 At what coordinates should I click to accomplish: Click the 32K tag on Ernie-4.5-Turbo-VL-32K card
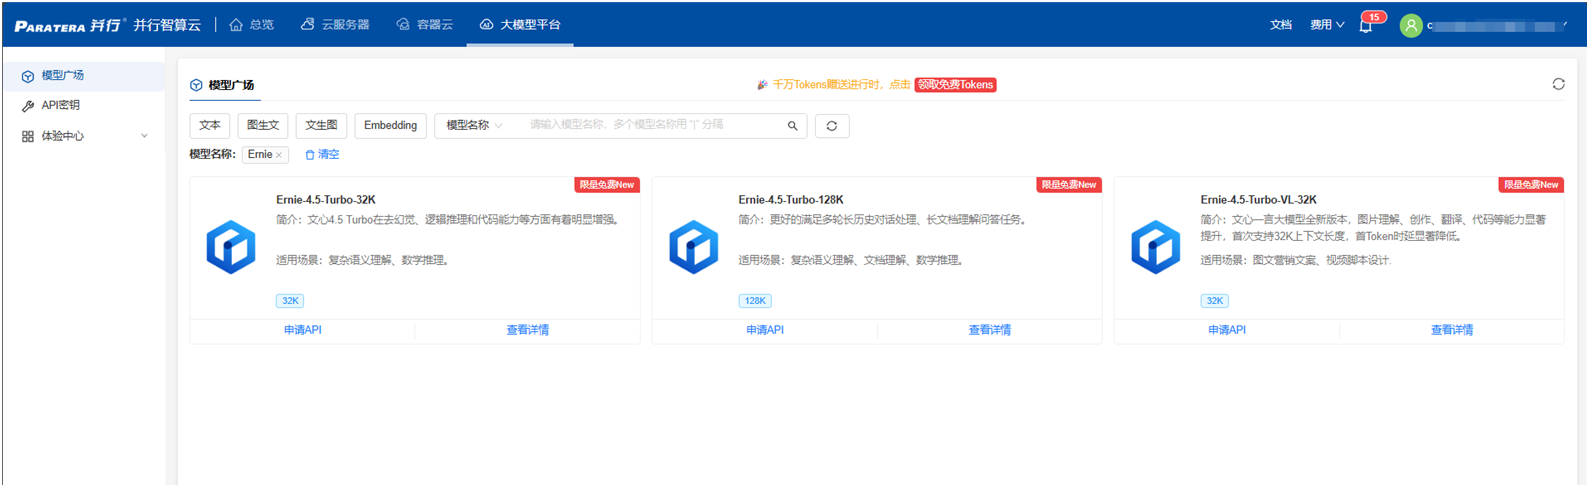point(1214,301)
